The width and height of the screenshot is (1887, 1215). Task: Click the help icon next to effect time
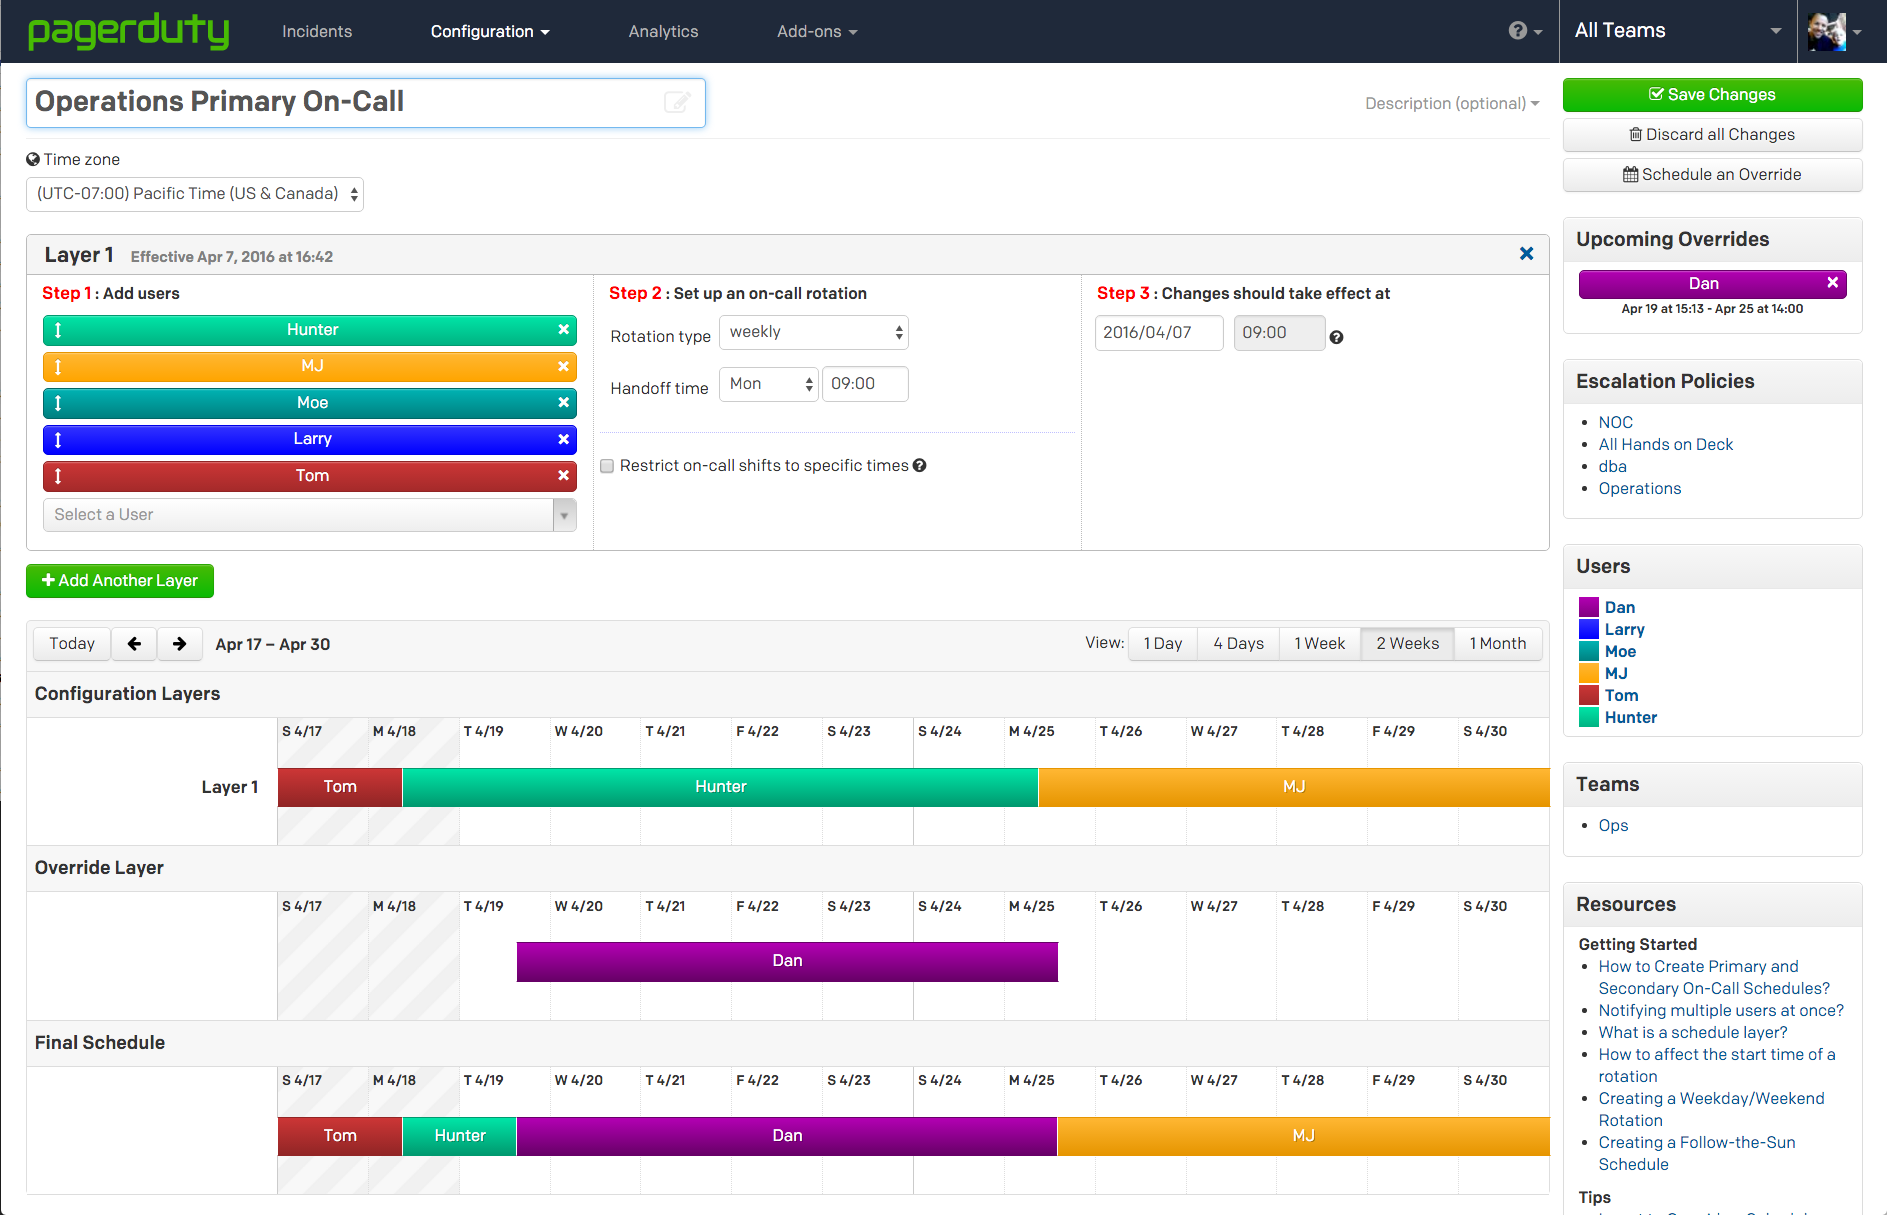click(x=1336, y=338)
